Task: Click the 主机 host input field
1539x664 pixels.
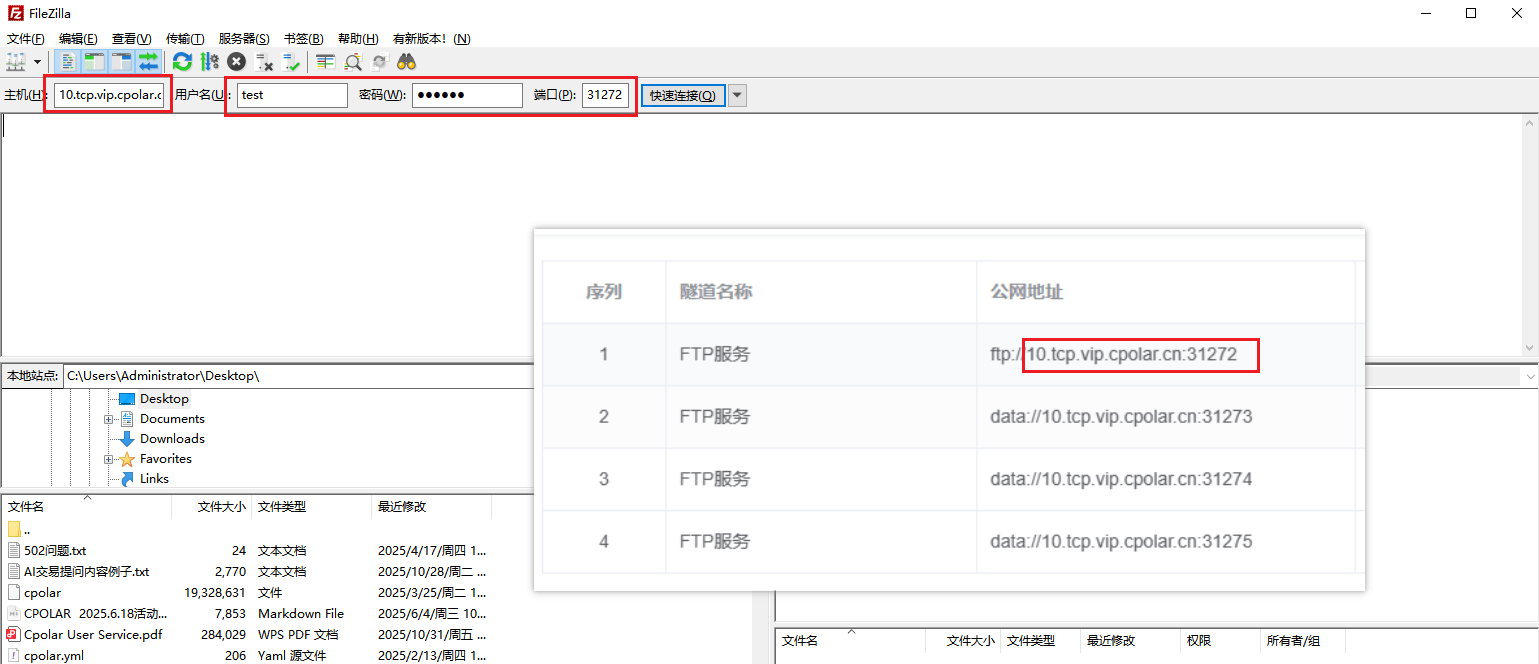Action: click(110, 95)
